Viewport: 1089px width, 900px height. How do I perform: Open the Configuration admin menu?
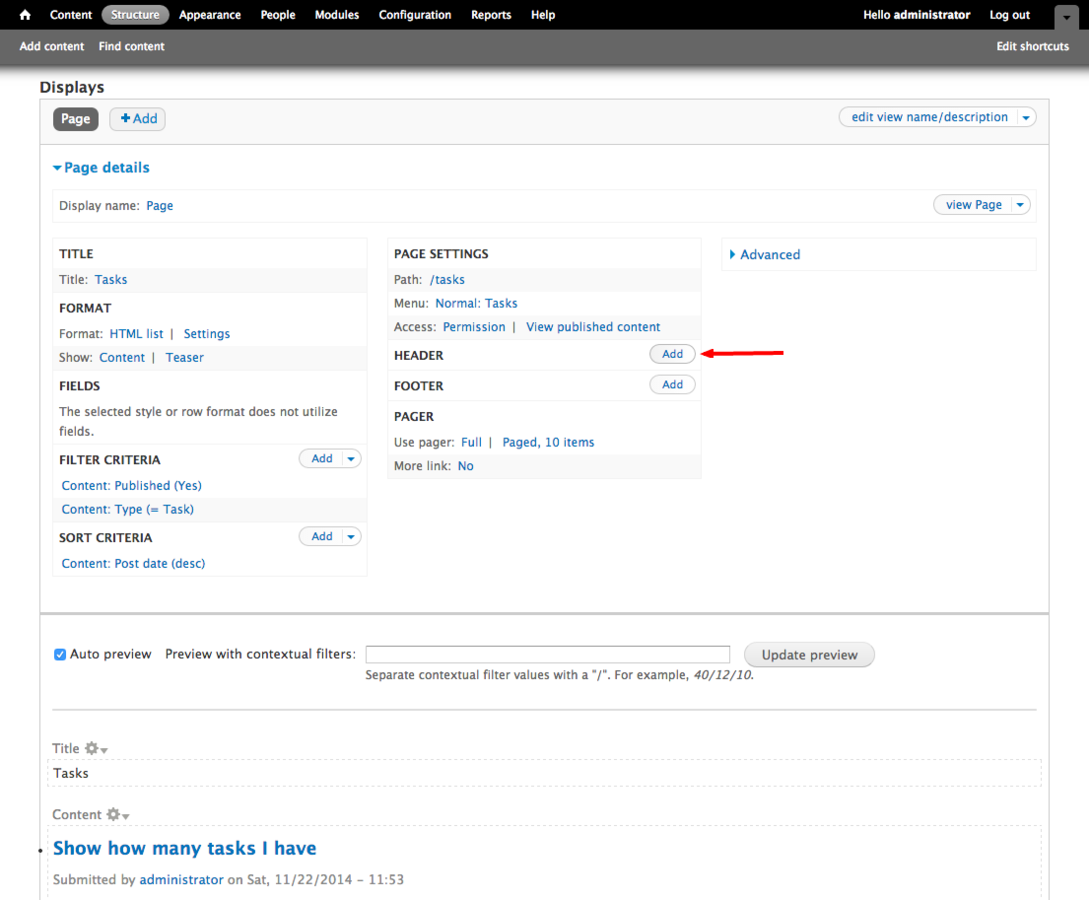[415, 15]
